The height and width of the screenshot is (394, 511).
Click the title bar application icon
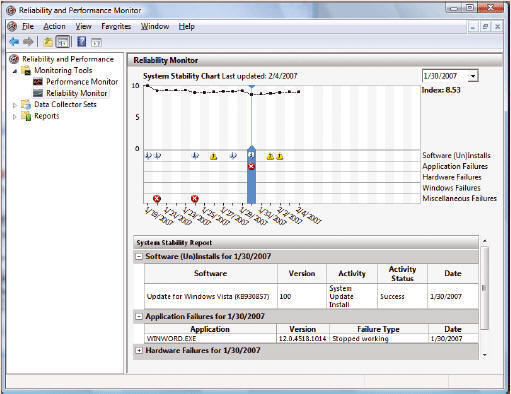pos(11,10)
